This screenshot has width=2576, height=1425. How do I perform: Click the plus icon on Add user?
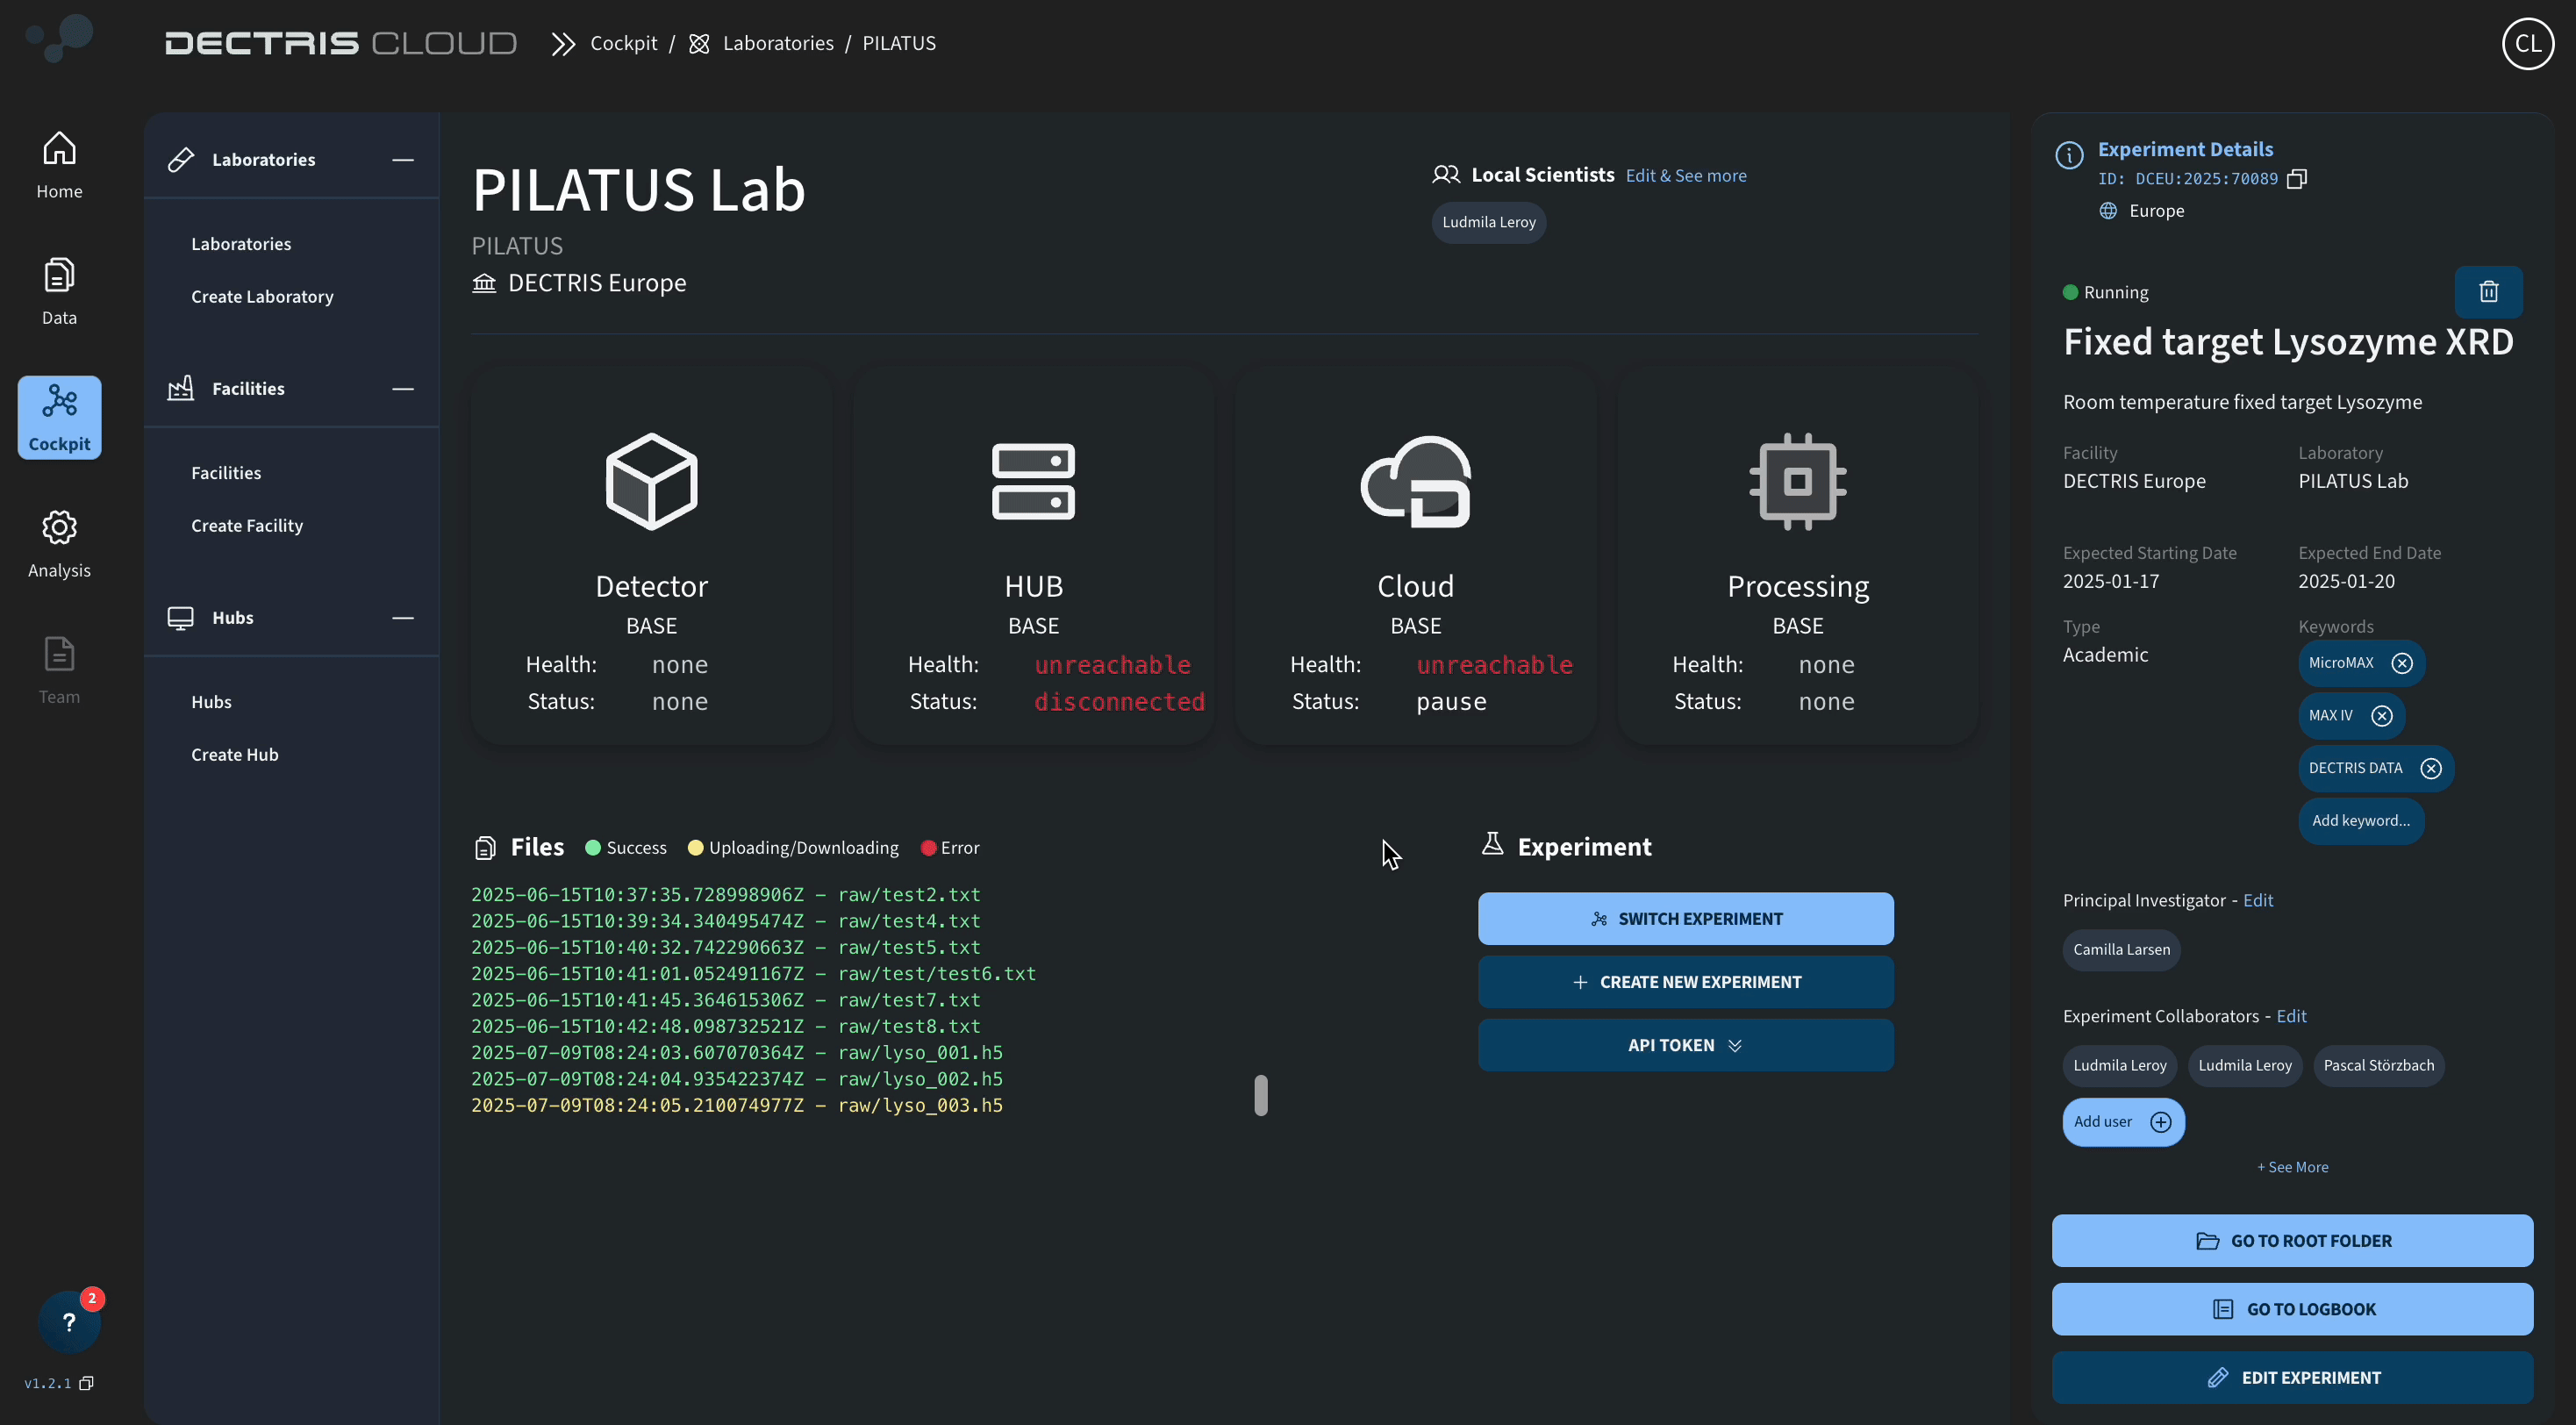(2160, 1122)
